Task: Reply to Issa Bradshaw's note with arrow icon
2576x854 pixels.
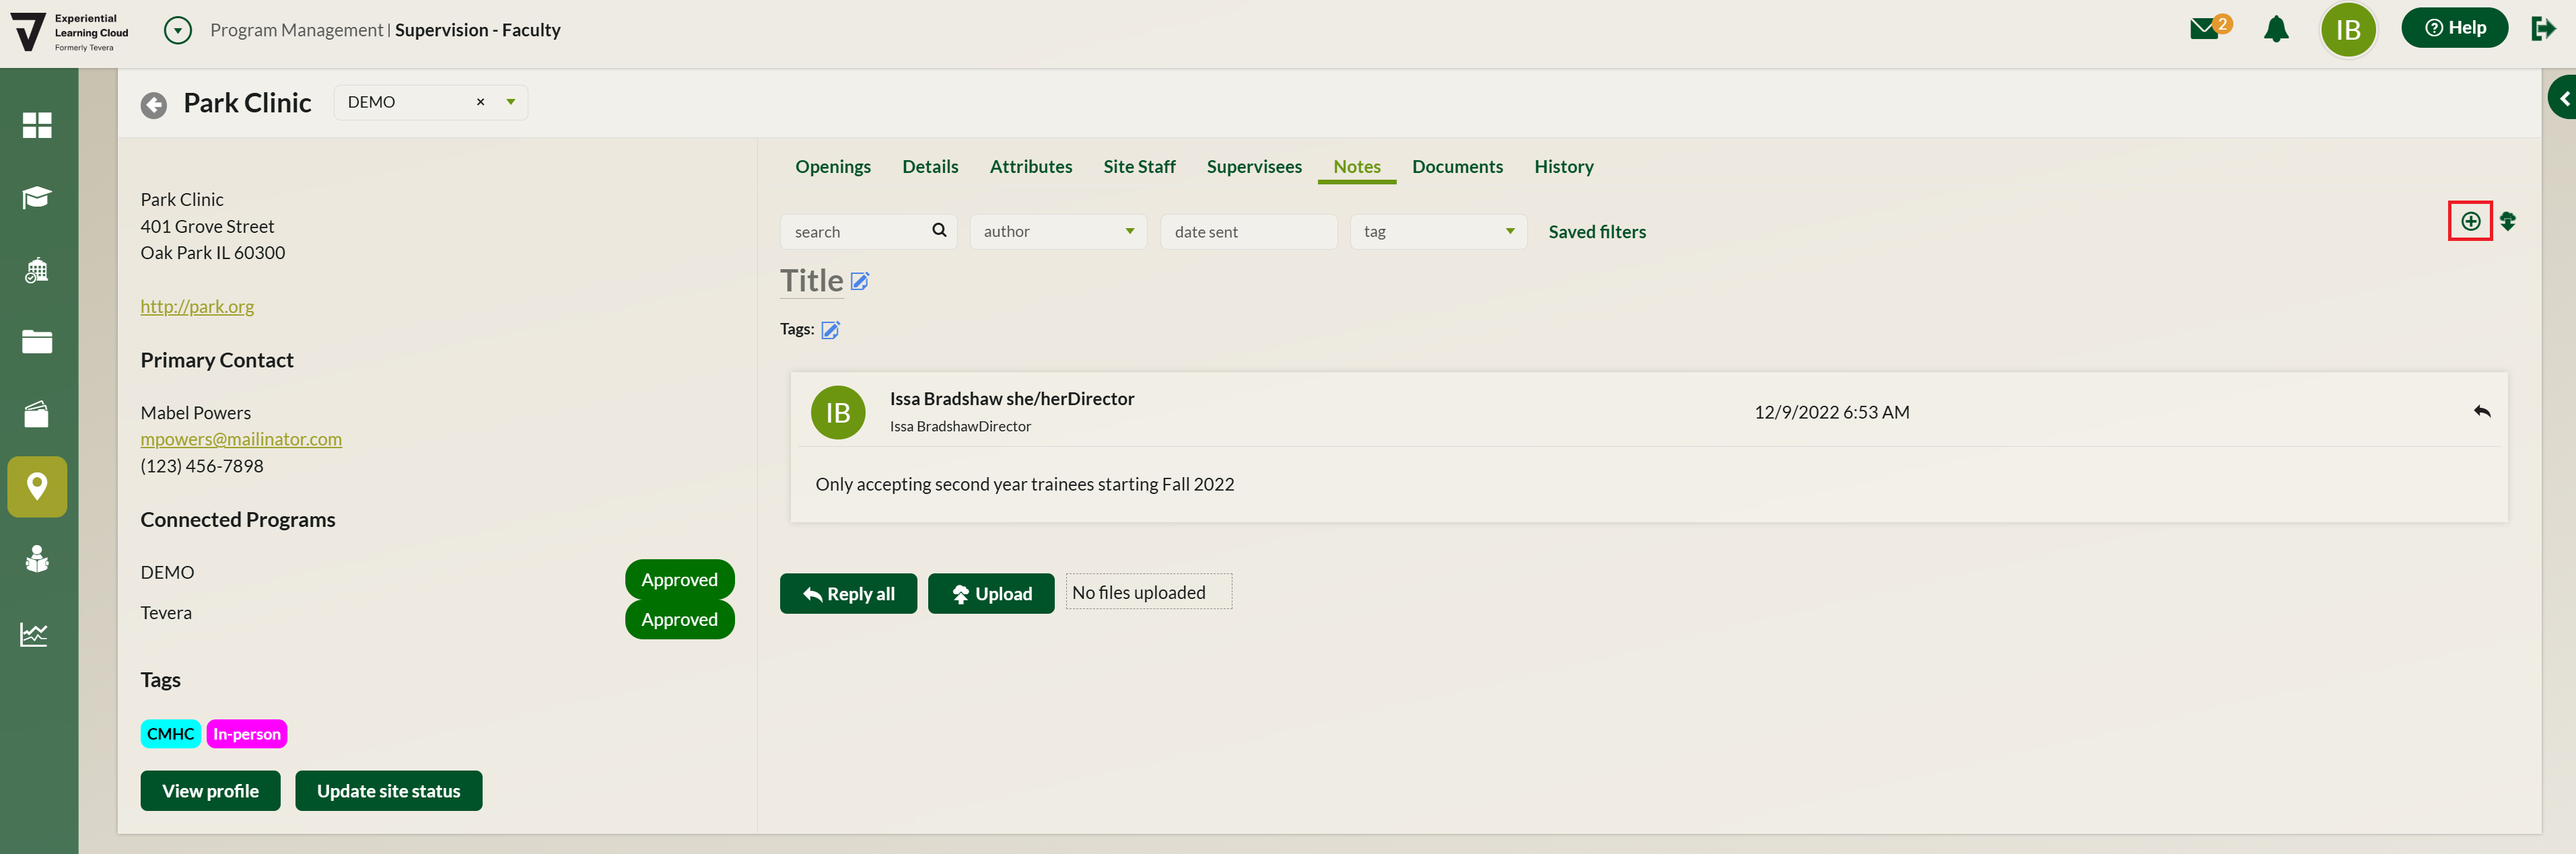Action: click(2482, 411)
